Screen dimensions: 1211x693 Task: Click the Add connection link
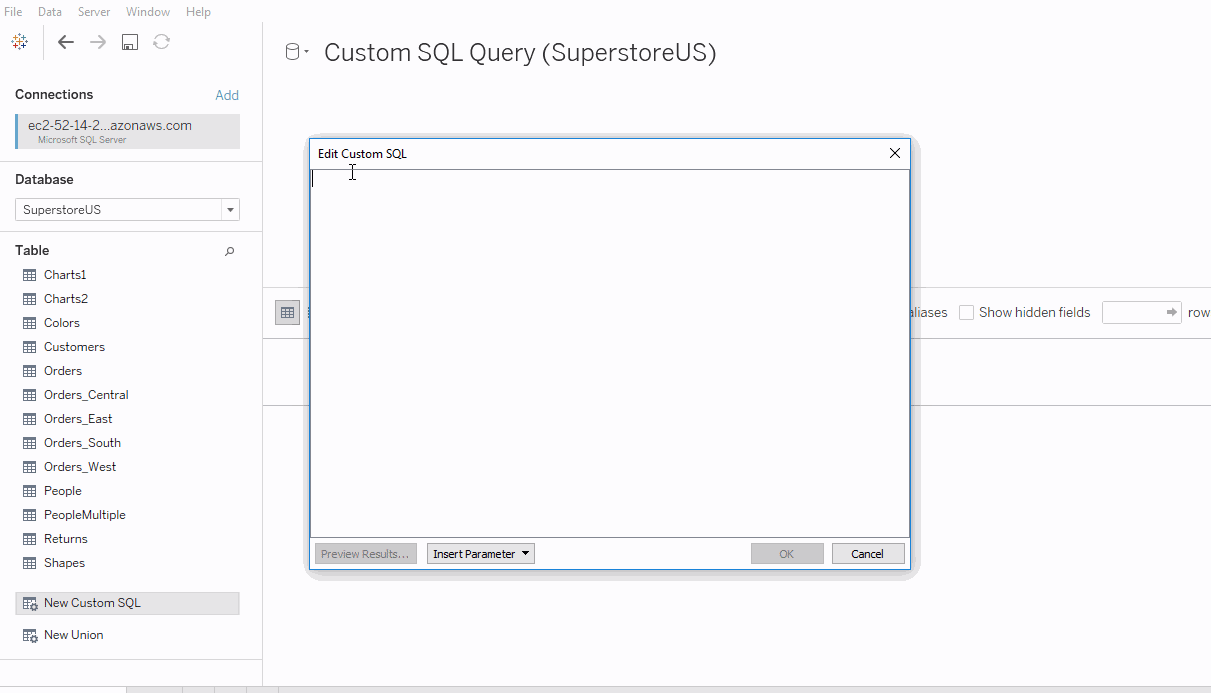pos(227,94)
